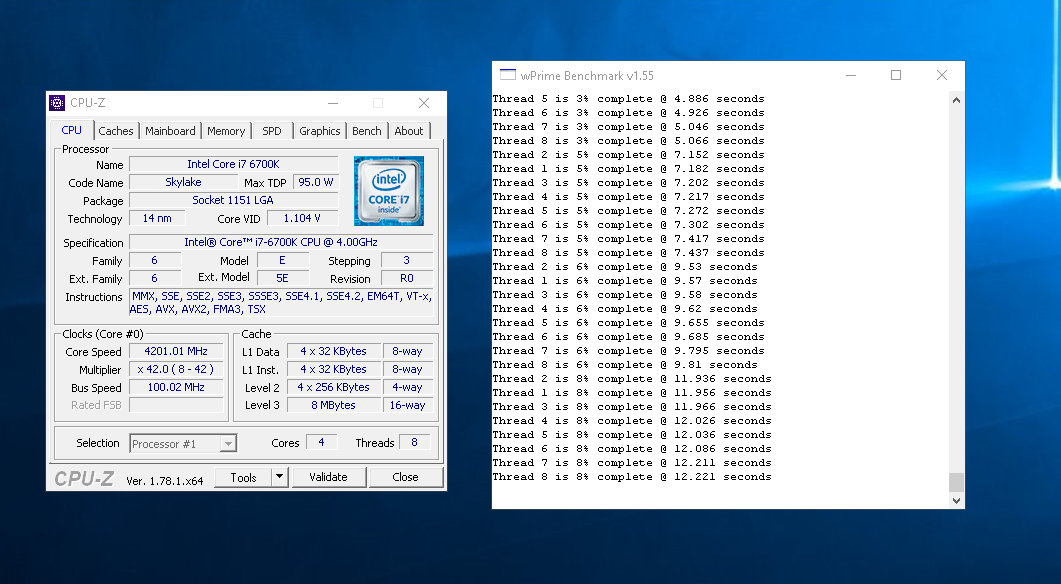The image size is (1061, 584).
Task: Click the Max TDP value '95.0 W'
Action: [x=316, y=182]
